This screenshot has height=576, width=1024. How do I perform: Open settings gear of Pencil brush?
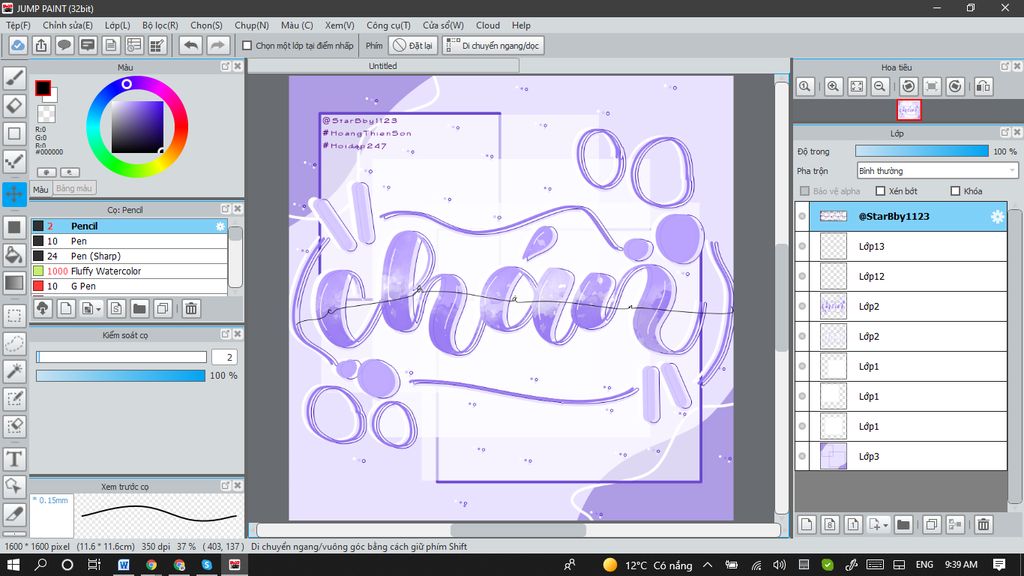point(220,226)
